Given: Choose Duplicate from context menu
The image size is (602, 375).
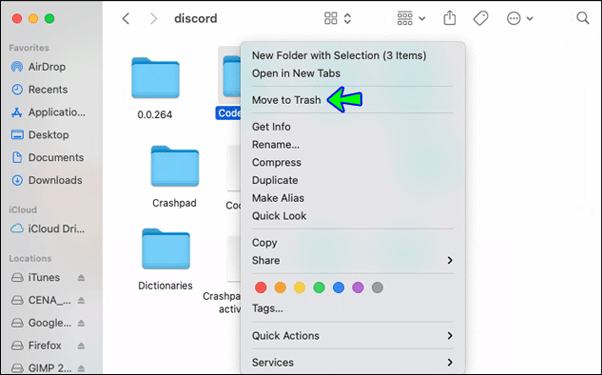Looking at the screenshot, I should click(275, 180).
